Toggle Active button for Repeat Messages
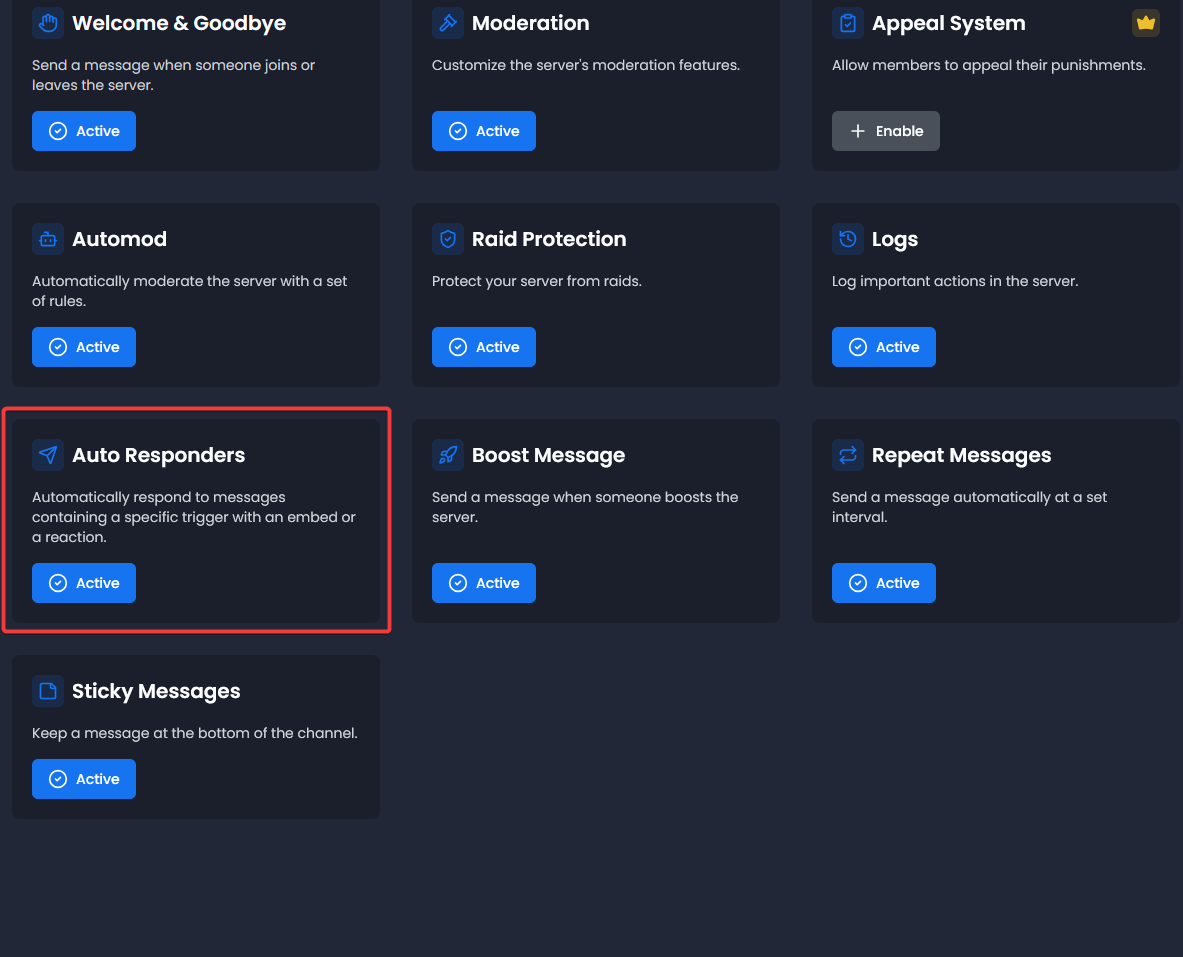 883,583
